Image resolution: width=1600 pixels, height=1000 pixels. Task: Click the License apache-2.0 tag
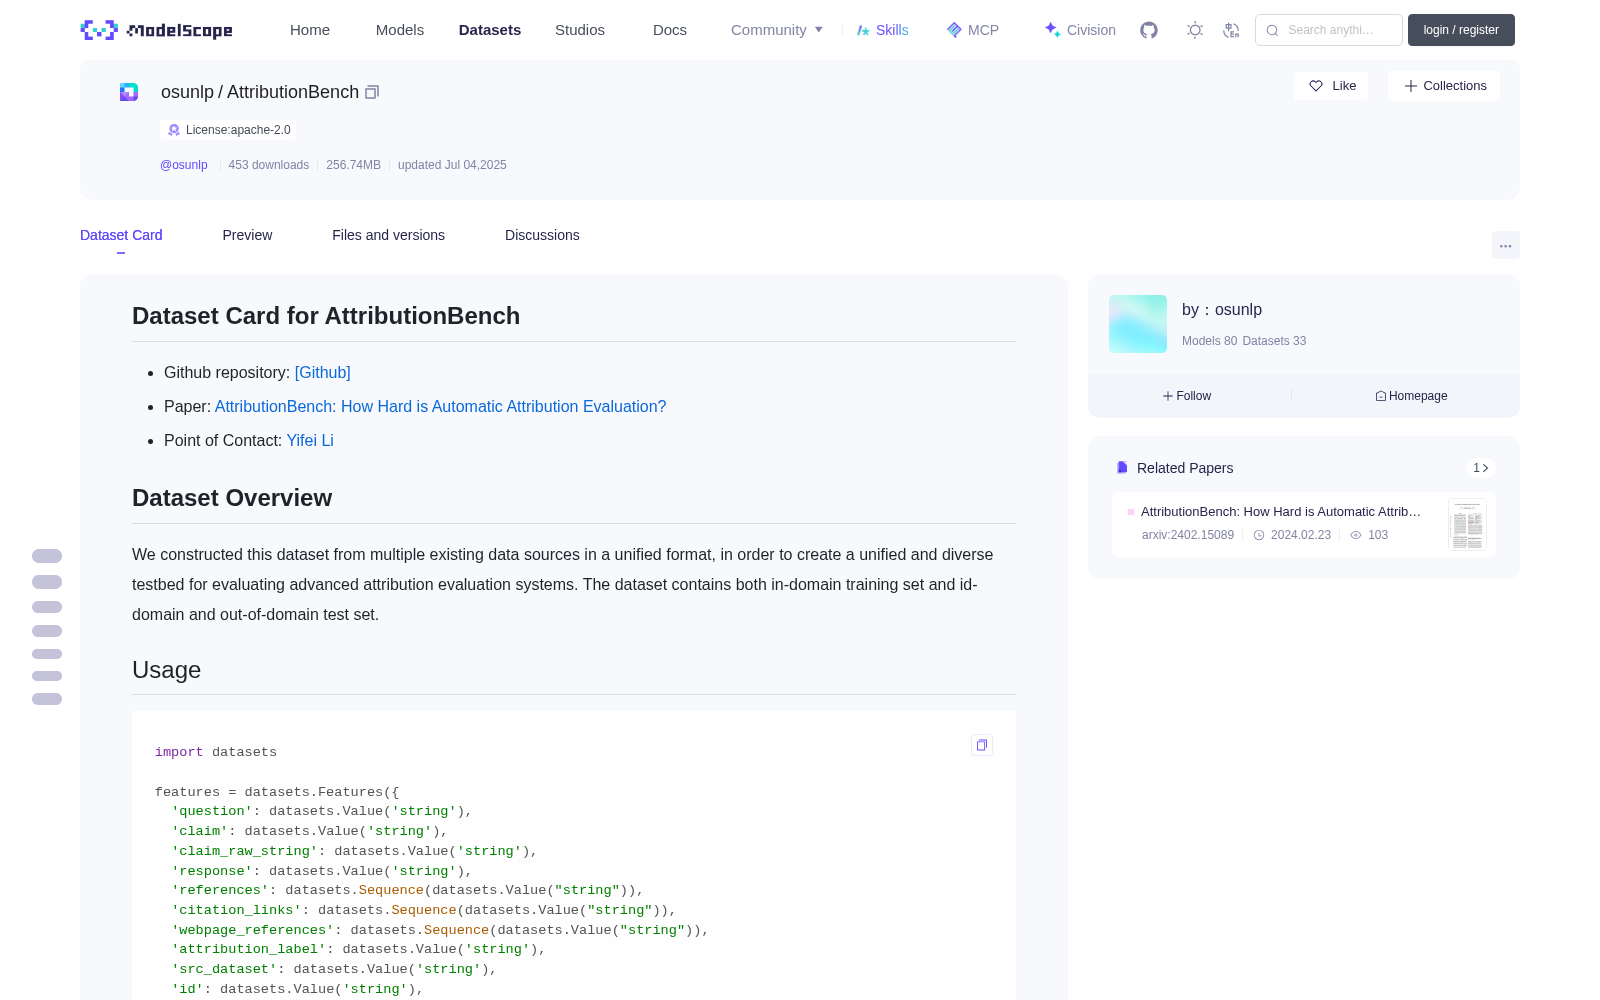click(229, 130)
